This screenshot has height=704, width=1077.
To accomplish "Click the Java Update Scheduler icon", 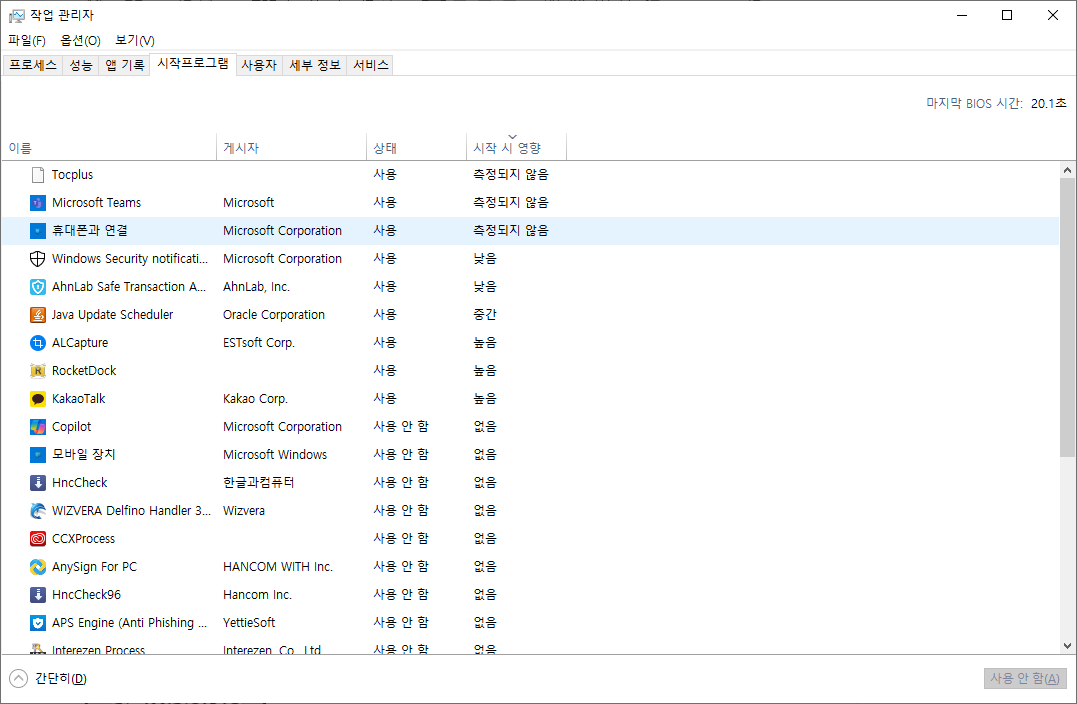I will point(38,315).
